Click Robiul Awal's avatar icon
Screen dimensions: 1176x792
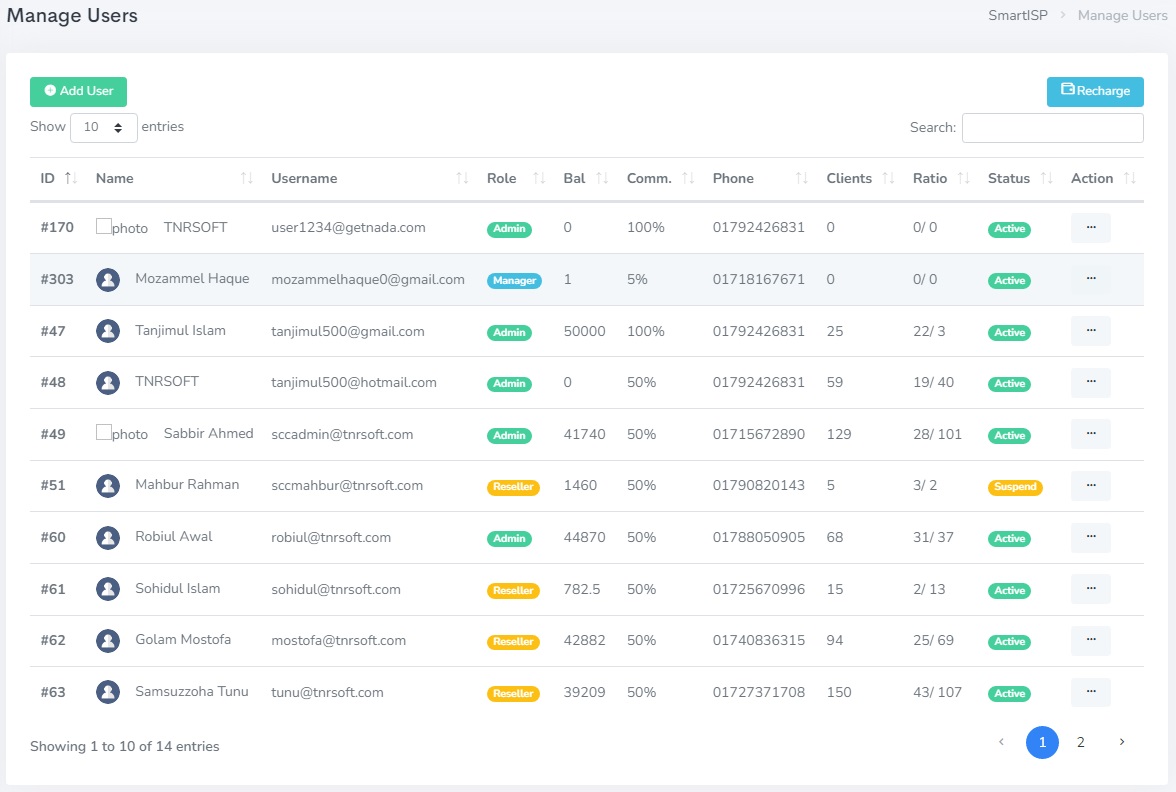108,538
